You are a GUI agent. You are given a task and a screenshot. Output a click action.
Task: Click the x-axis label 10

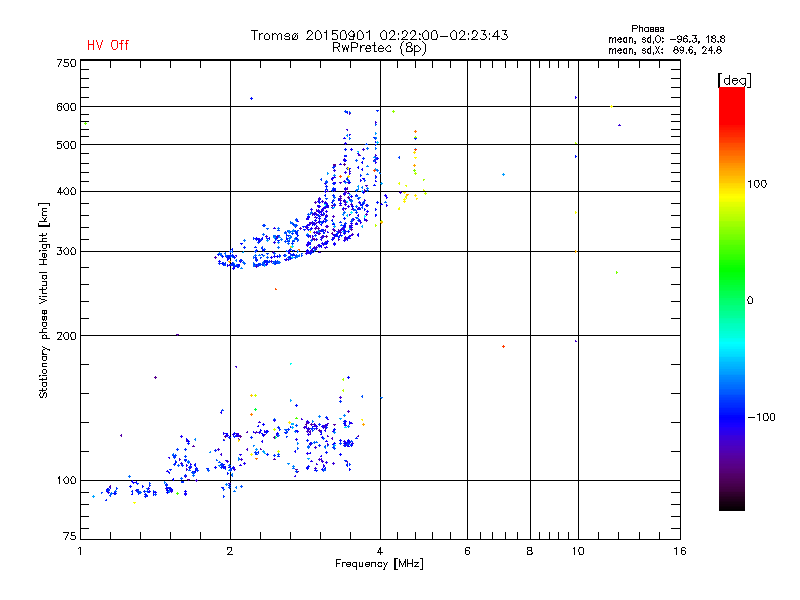coord(578,551)
